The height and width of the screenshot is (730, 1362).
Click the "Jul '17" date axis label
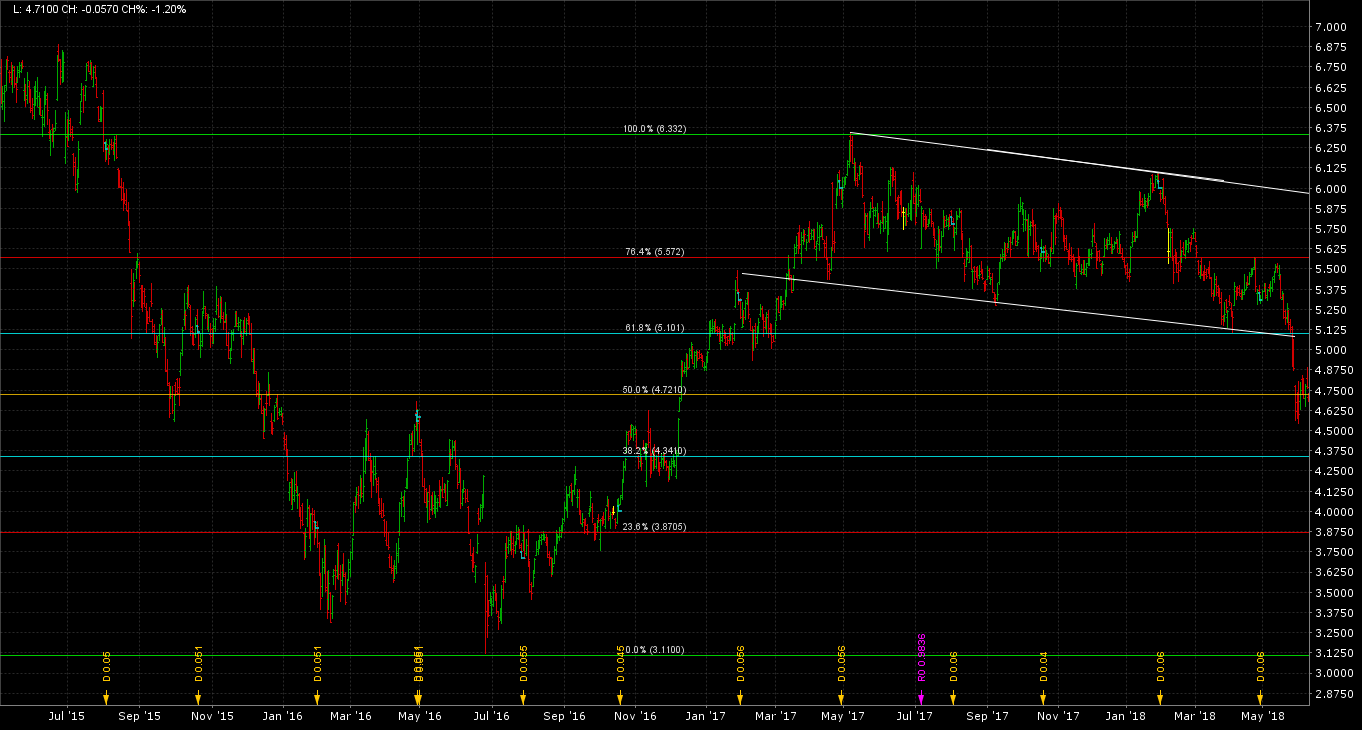(x=914, y=716)
